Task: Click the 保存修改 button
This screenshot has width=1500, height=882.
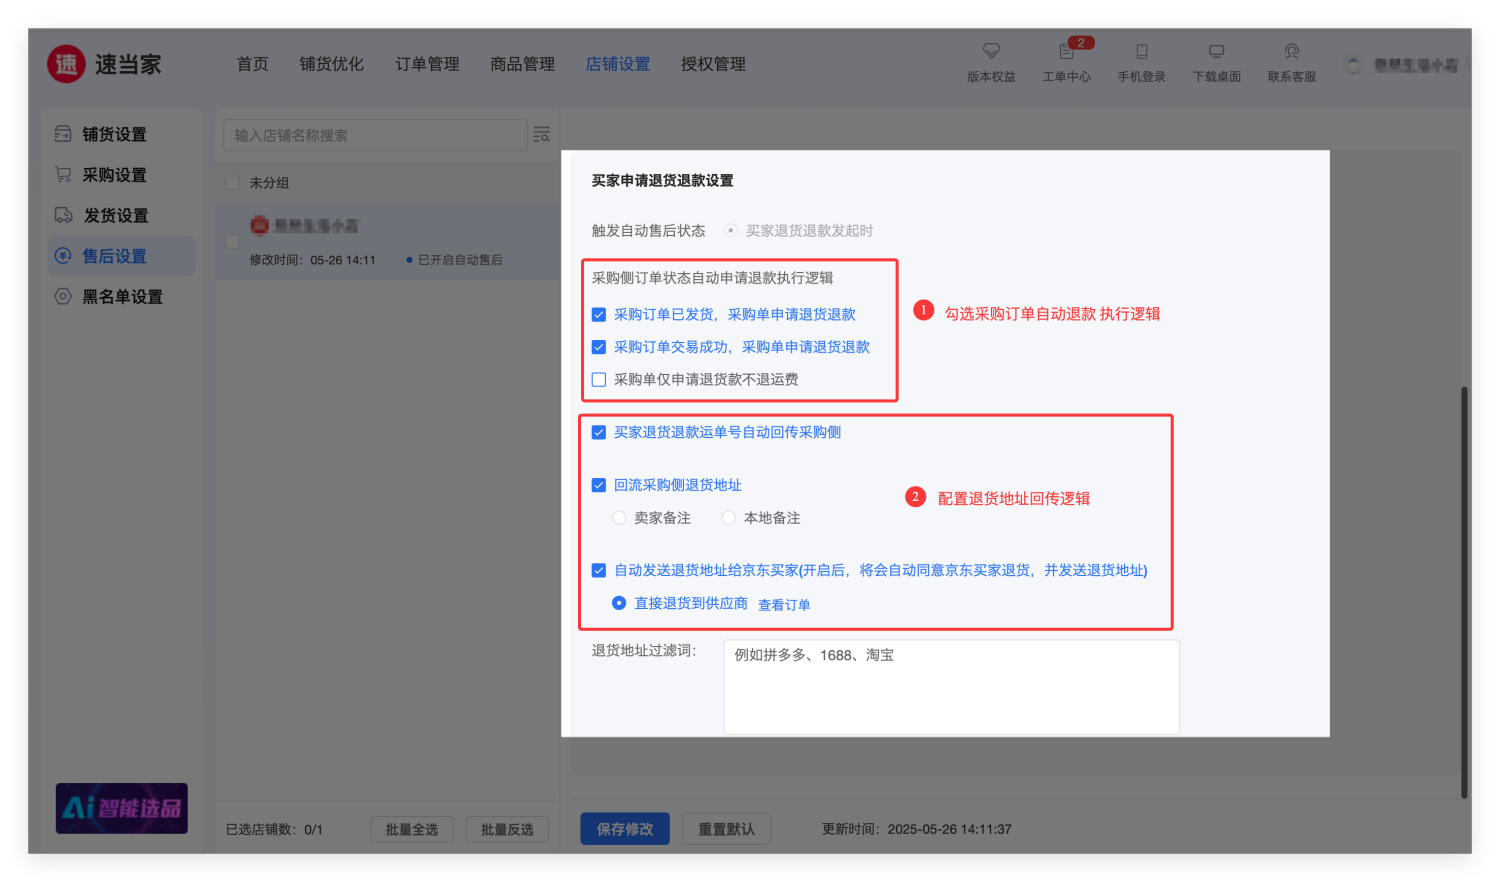Action: click(x=625, y=829)
